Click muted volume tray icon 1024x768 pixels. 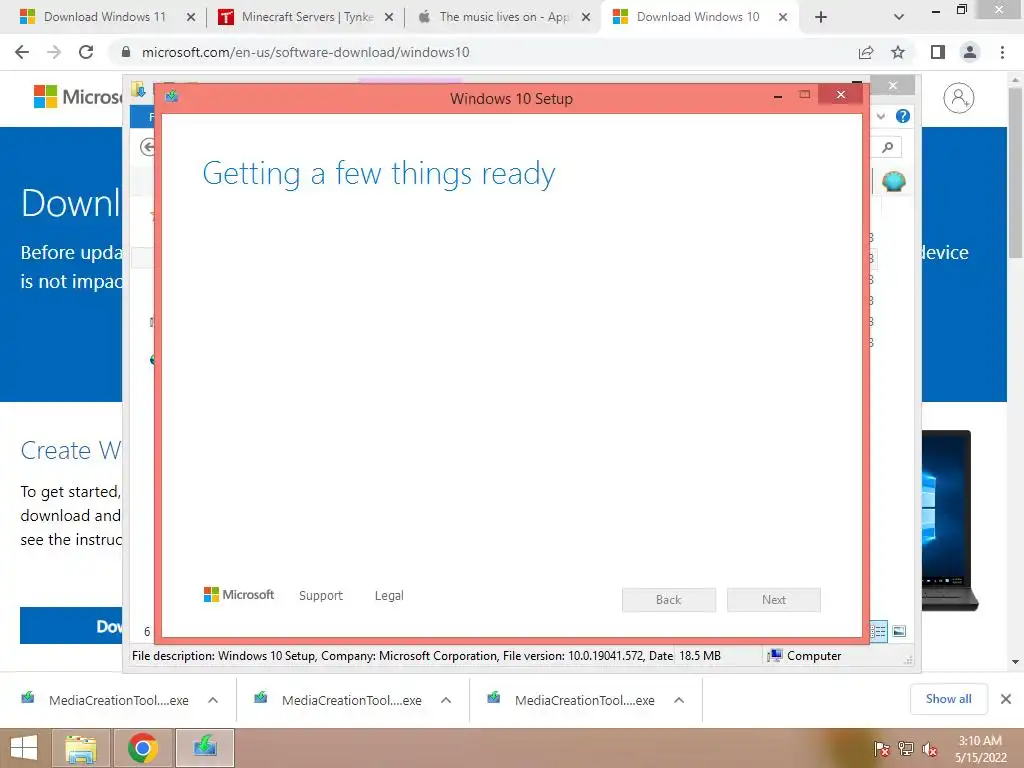[x=930, y=749]
